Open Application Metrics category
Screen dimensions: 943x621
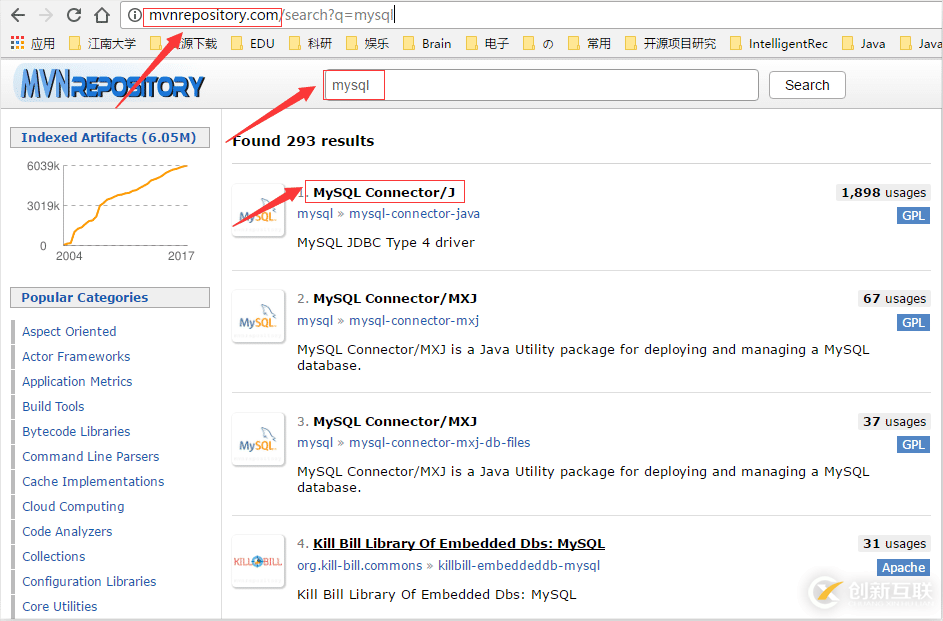coord(77,382)
